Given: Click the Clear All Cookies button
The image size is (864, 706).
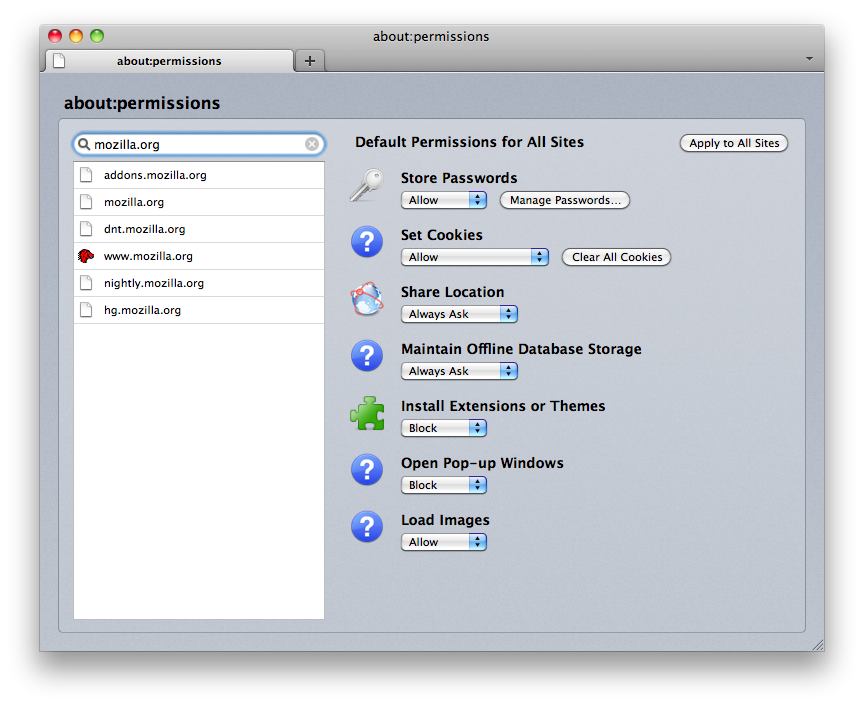Looking at the screenshot, I should tap(616, 257).
